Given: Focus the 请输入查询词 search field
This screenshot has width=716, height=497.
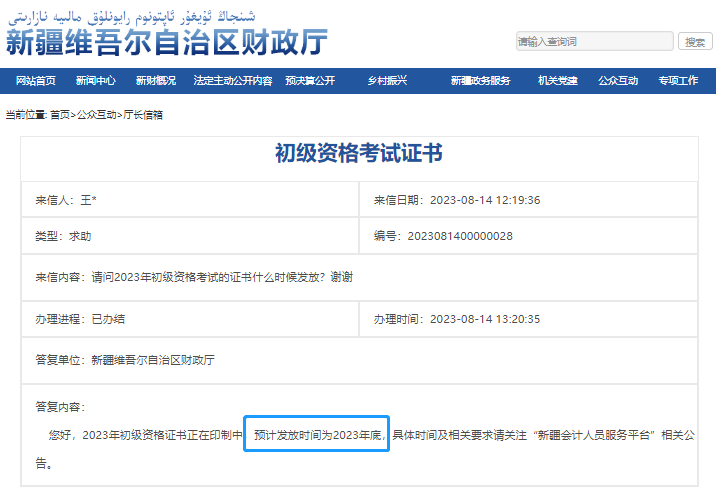Looking at the screenshot, I should pyautogui.click(x=594, y=42).
